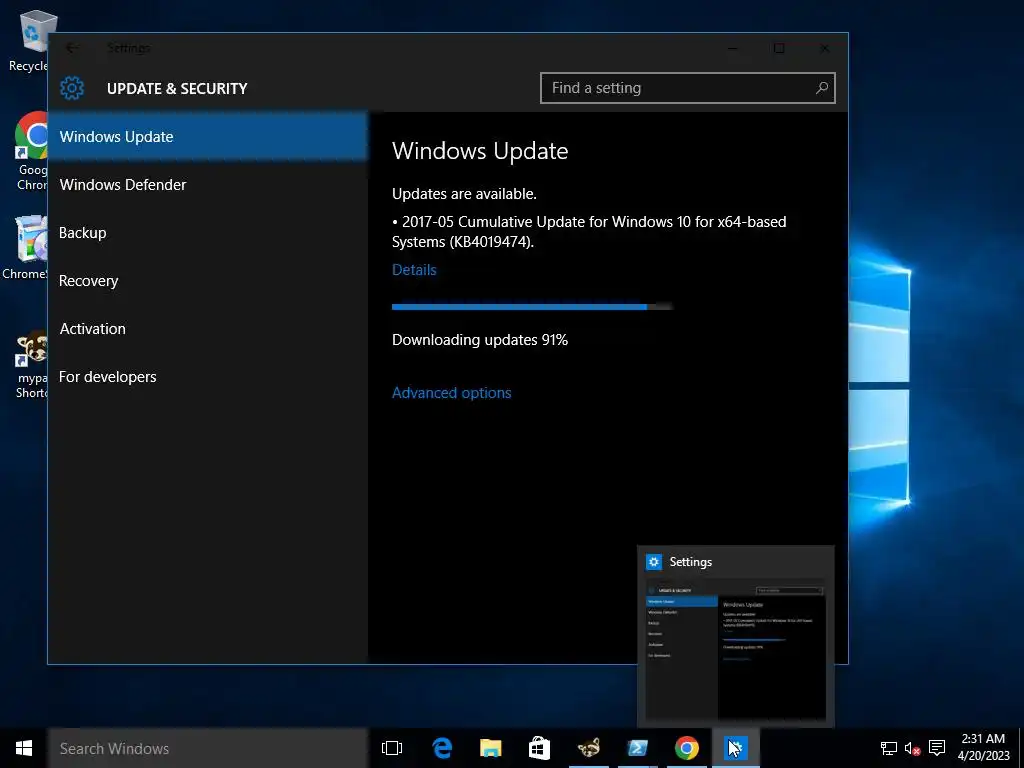The height and width of the screenshot is (768, 1024).
Task: Minimize the Settings window
Action: (x=733, y=48)
